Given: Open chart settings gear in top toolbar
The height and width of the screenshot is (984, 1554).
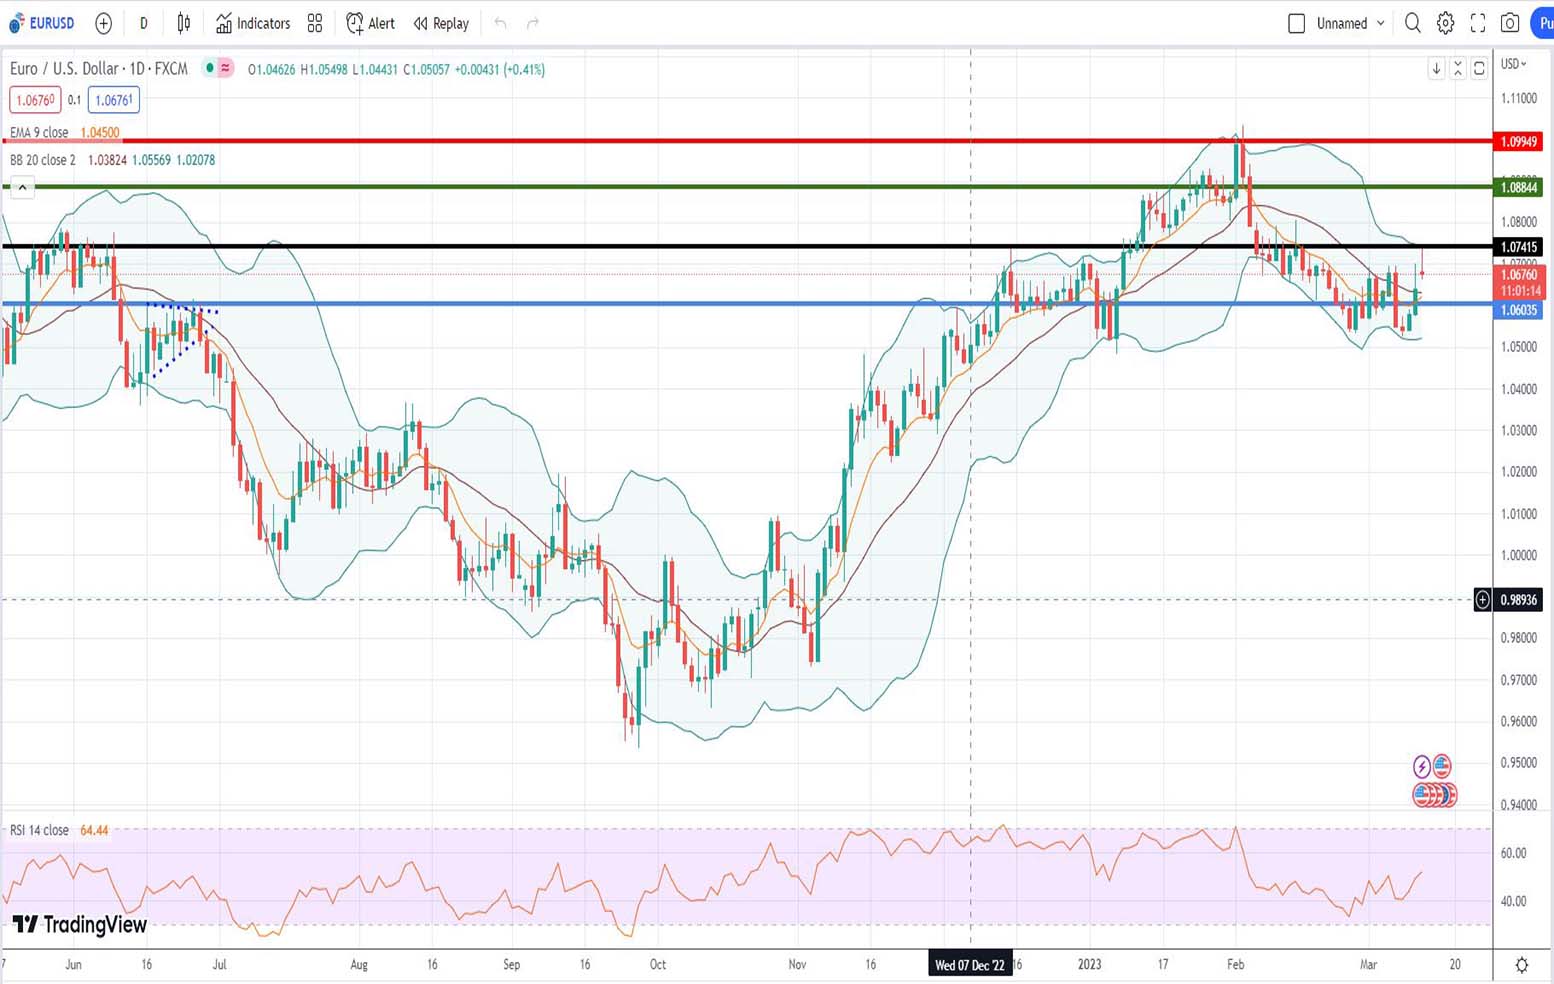Looking at the screenshot, I should point(1445,23).
